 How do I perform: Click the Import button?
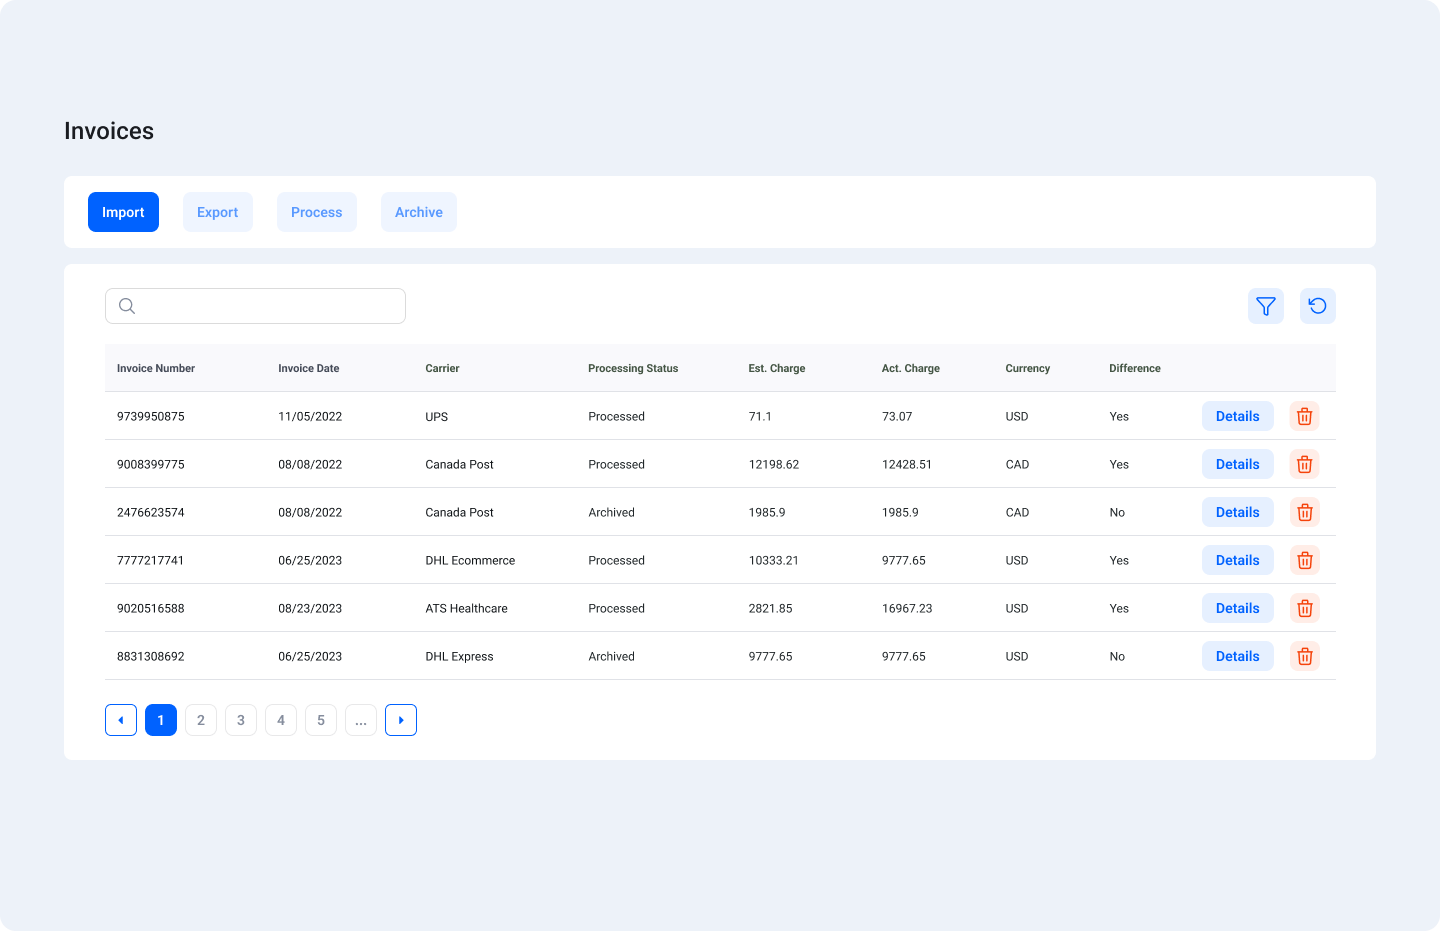[x=123, y=212]
